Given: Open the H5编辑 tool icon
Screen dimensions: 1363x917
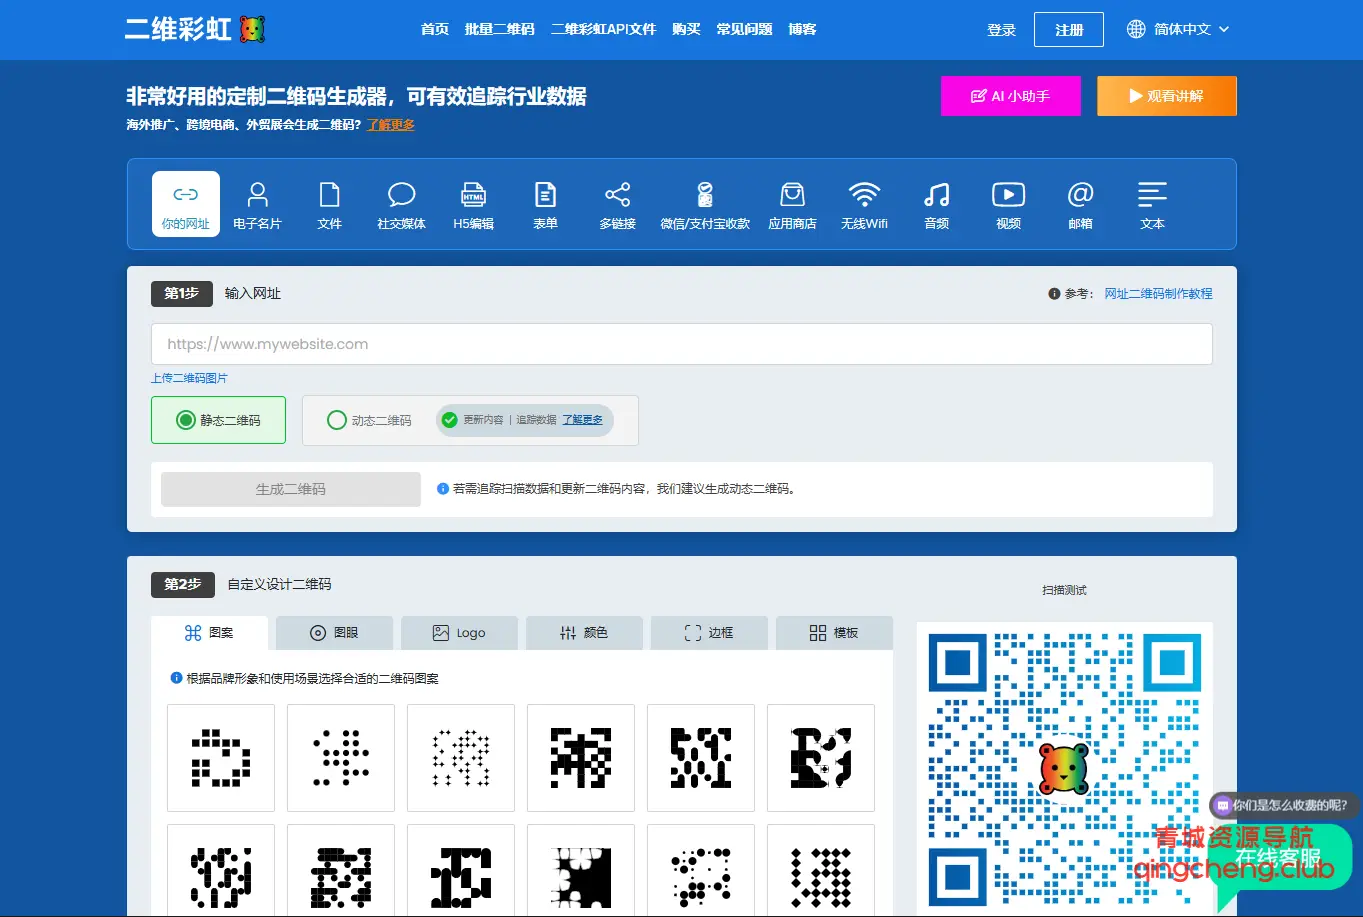Looking at the screenshot, I should point(473,203).
